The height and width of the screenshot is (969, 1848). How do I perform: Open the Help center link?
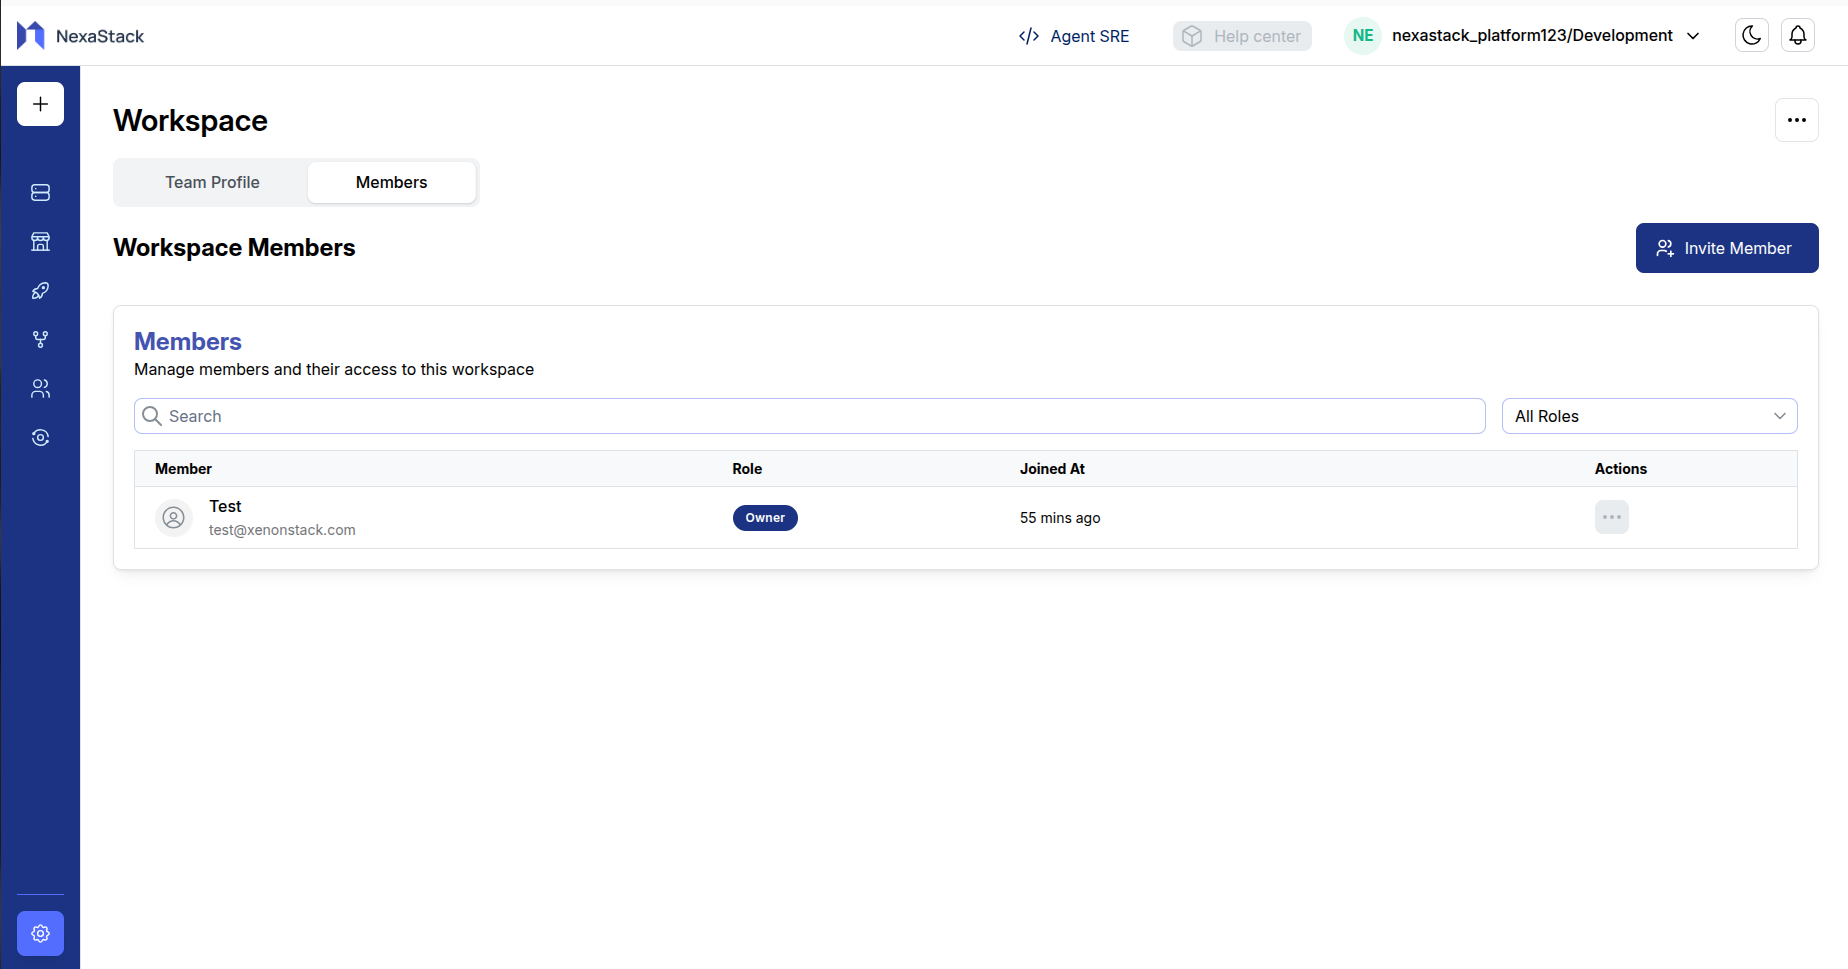coord(1242,35)
